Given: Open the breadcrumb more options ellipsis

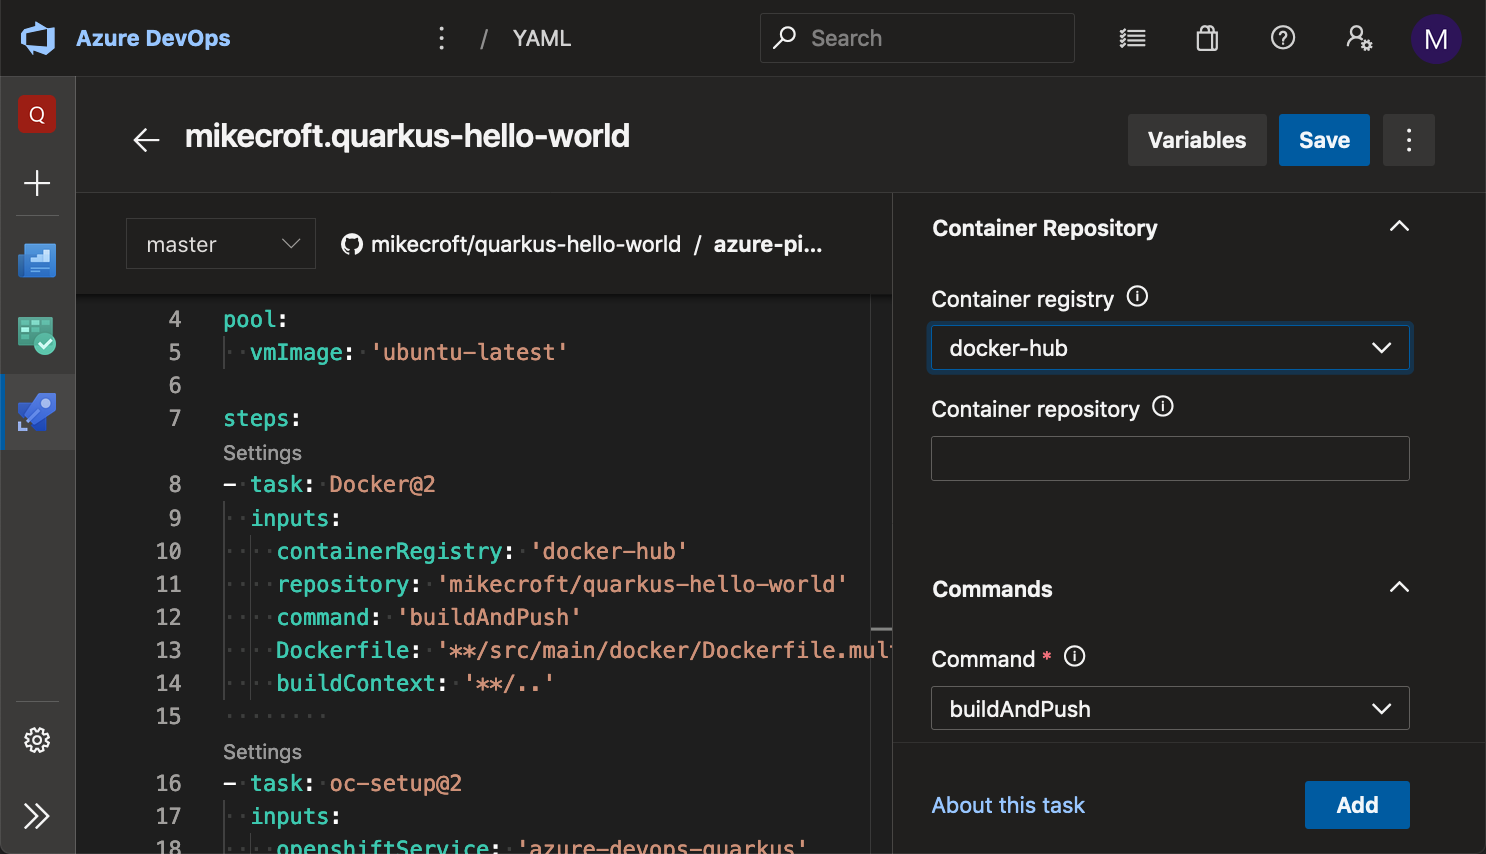Looking at the screenshot, I should click(441, 38).
